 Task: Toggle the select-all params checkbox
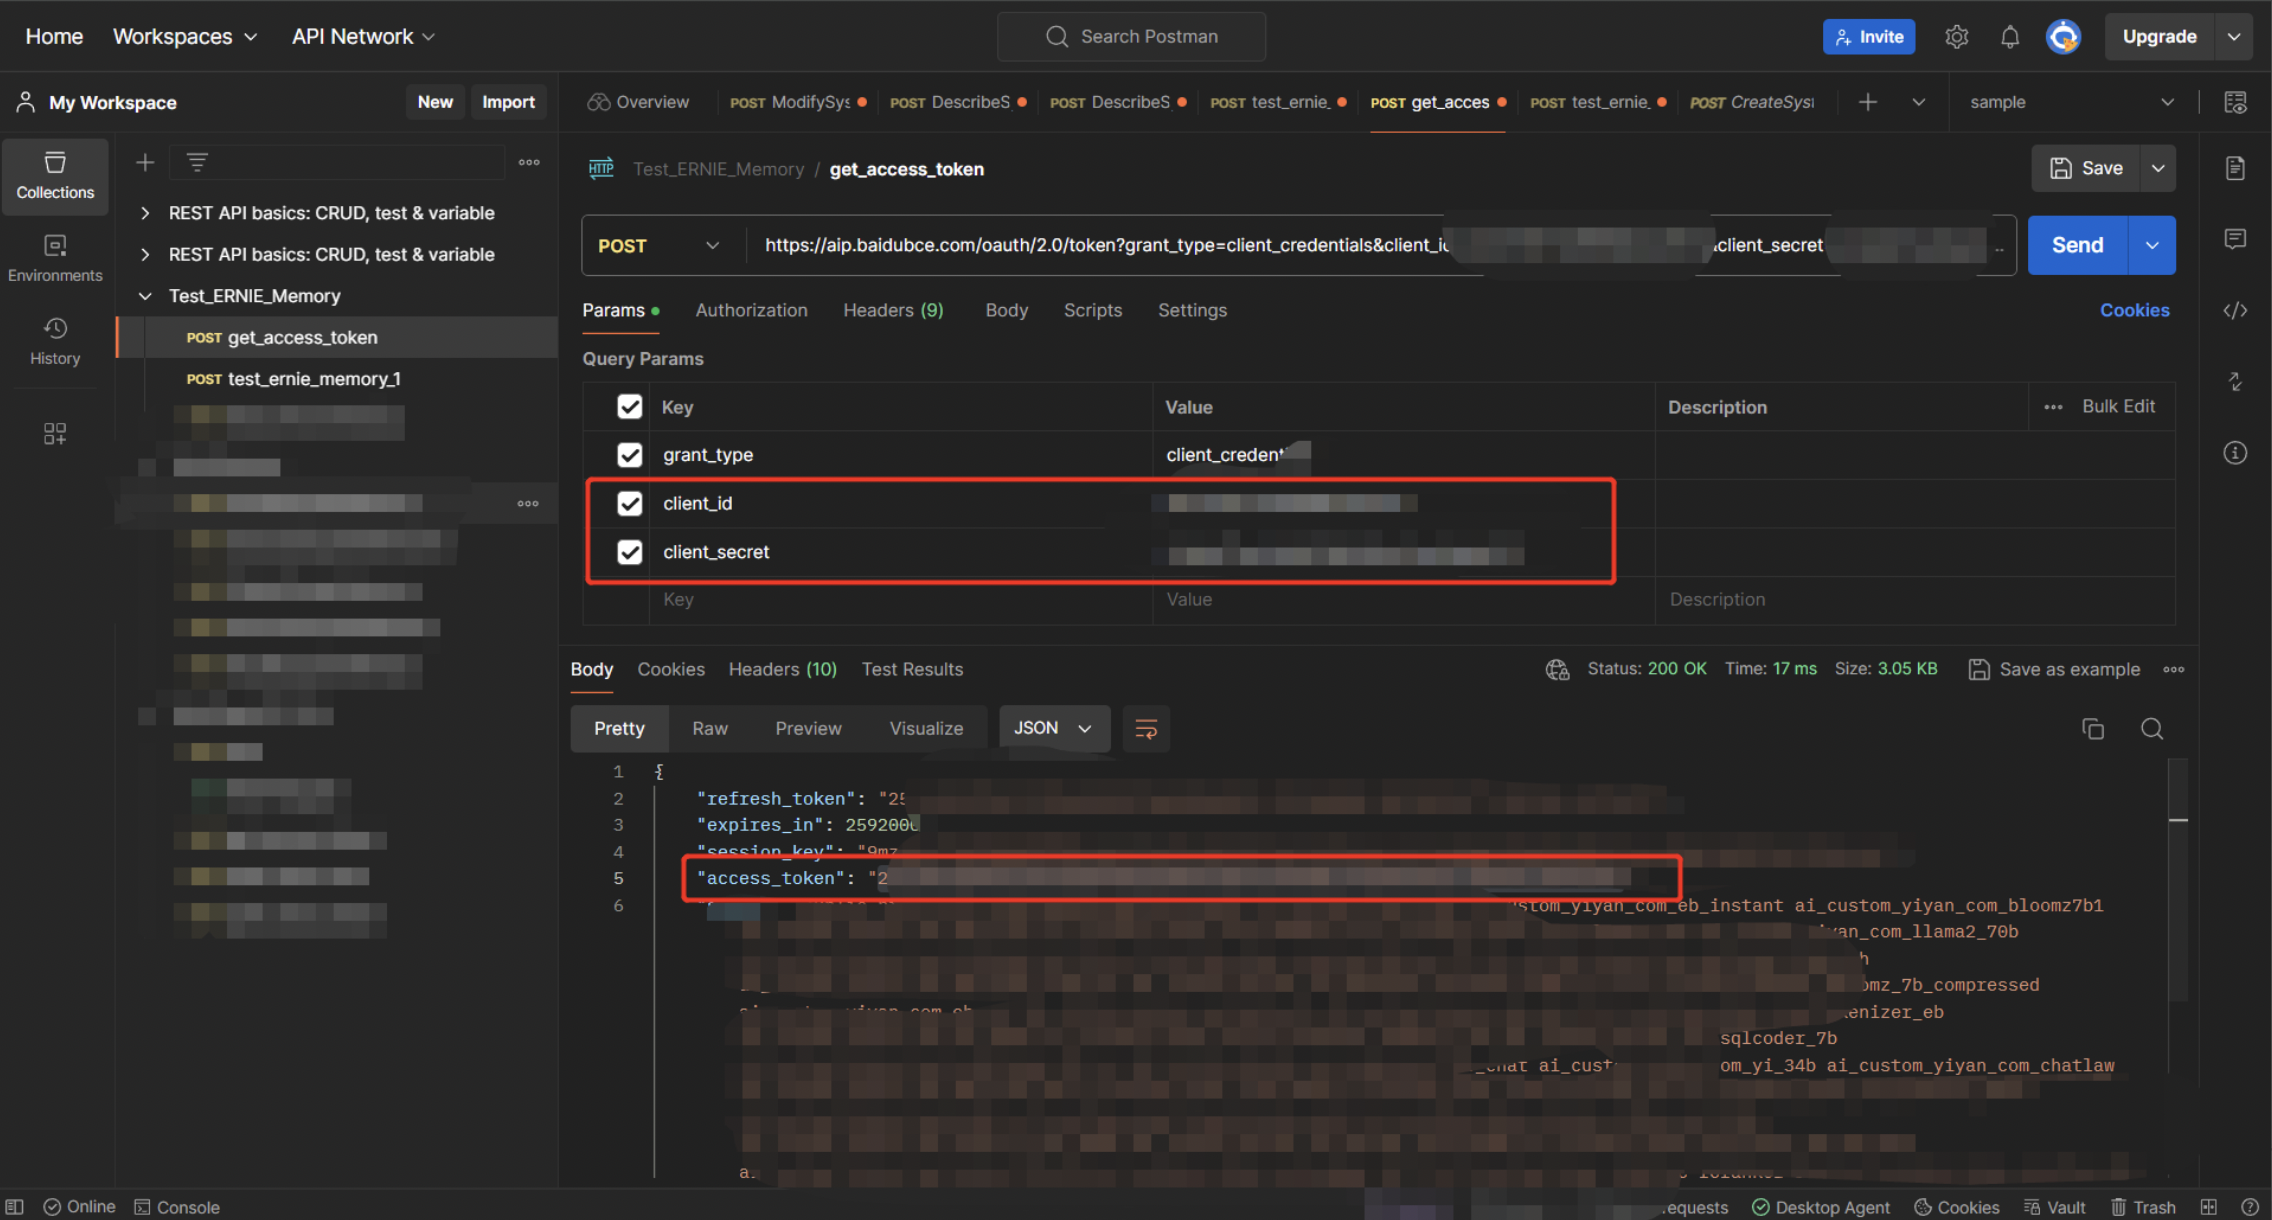click(629, 407)
